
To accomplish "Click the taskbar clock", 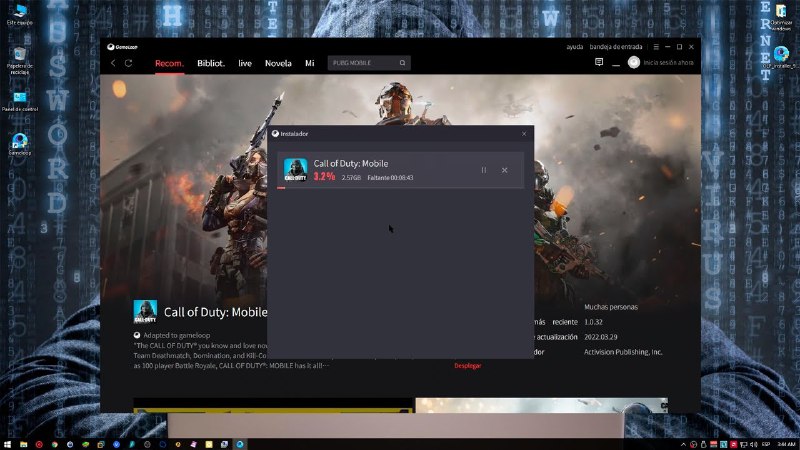I will pos(787,444).
